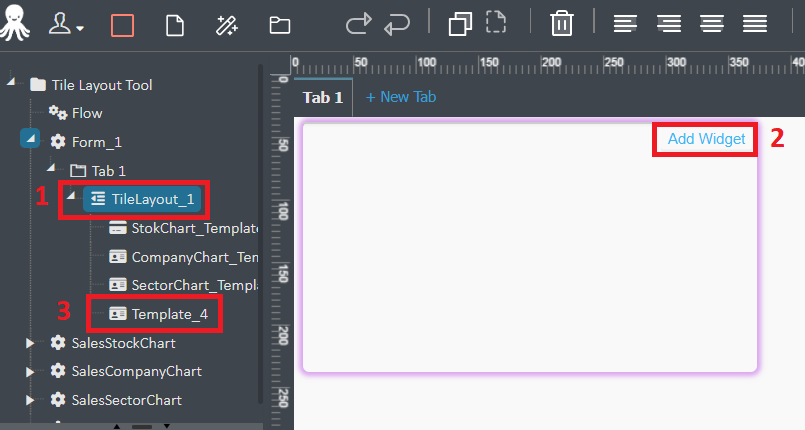The height and width of the screenshot is (430, 805).
Task: Select the Tile Layout Tool folder
Action: [x=91, y=85]
